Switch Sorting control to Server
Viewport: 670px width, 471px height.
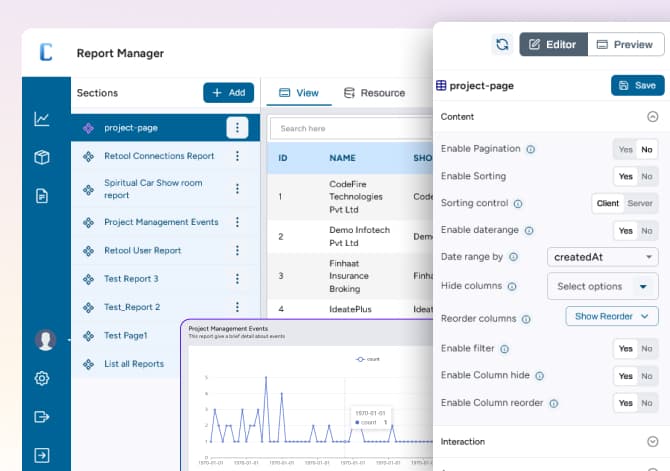coord(640,203)
